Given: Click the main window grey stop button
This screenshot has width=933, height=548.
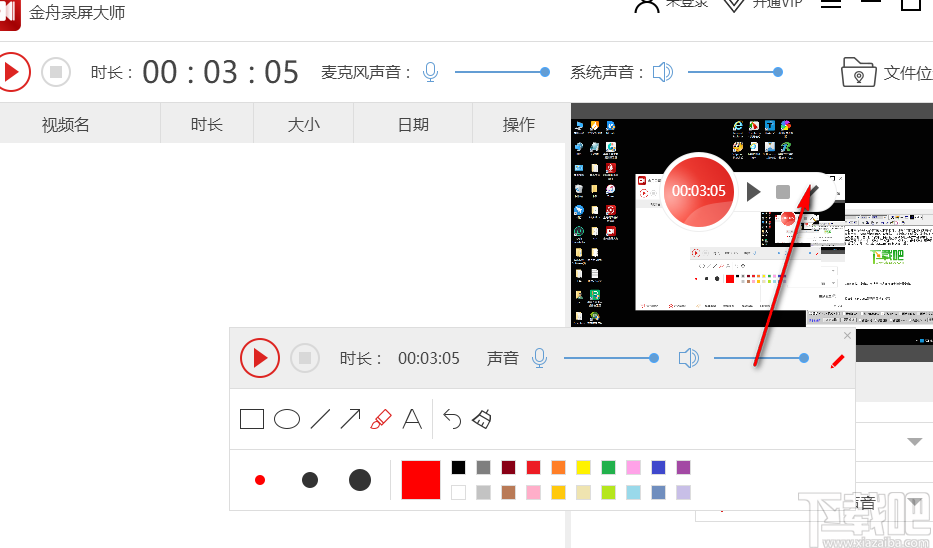Looking at the screenshot, I should 56,72.
